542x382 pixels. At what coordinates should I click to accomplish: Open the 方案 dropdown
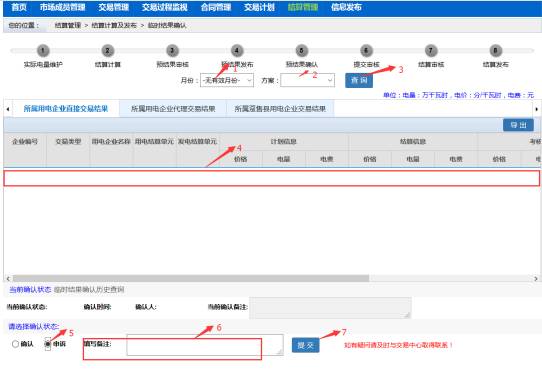[x=307, y=80]
